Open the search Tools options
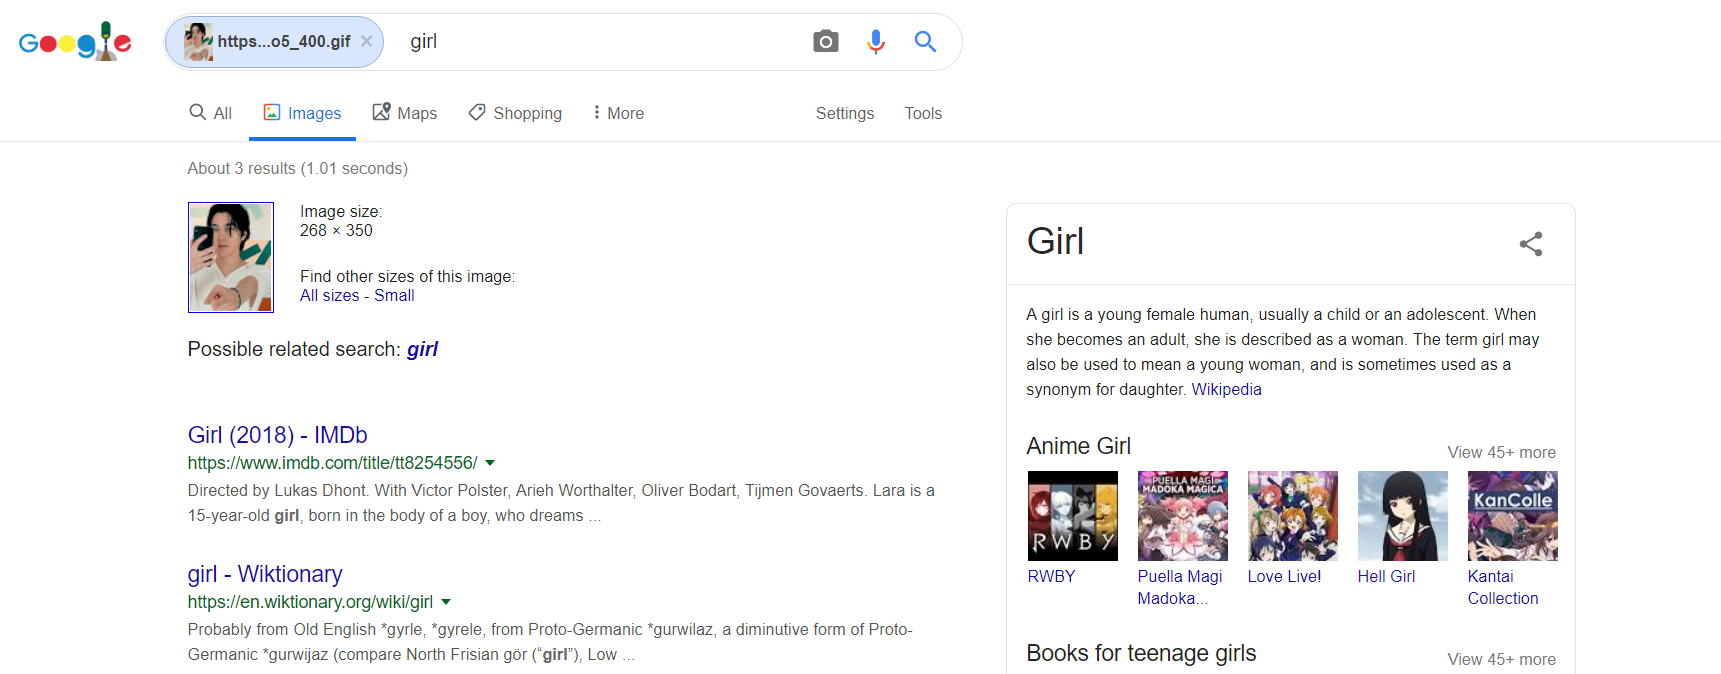1721x674 pixels. [923, 113]
